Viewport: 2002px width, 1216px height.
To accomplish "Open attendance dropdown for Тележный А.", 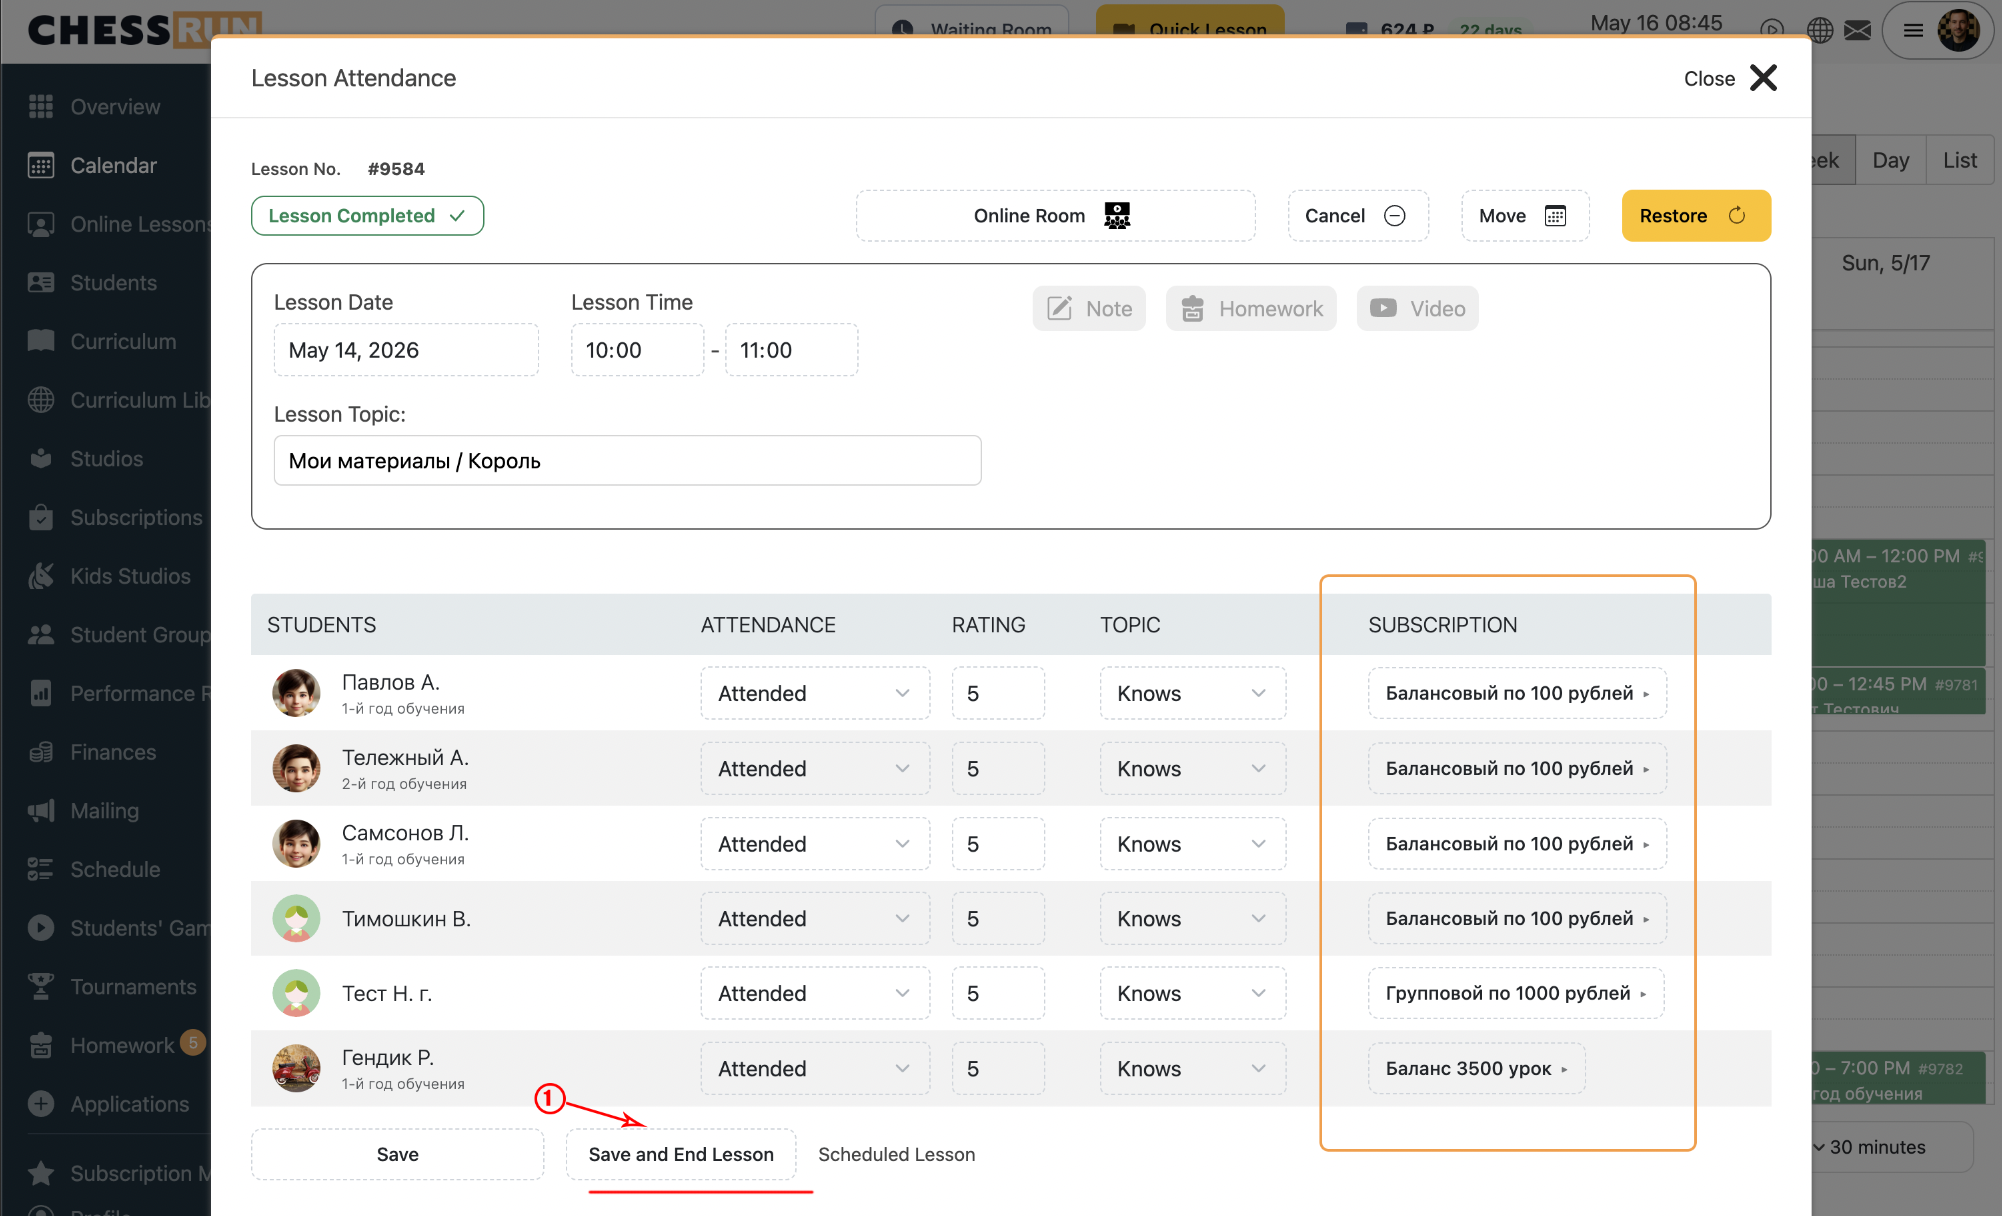I will pos(815,769).
